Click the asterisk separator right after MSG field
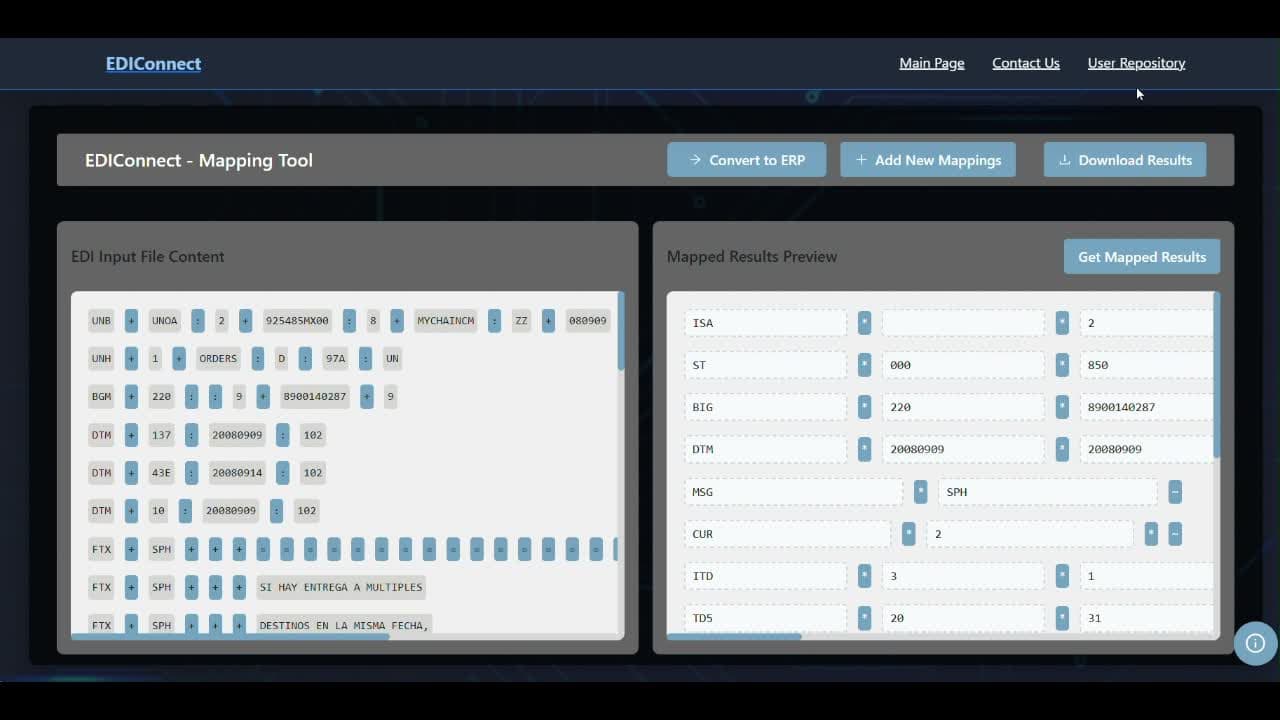 point(920,492)
